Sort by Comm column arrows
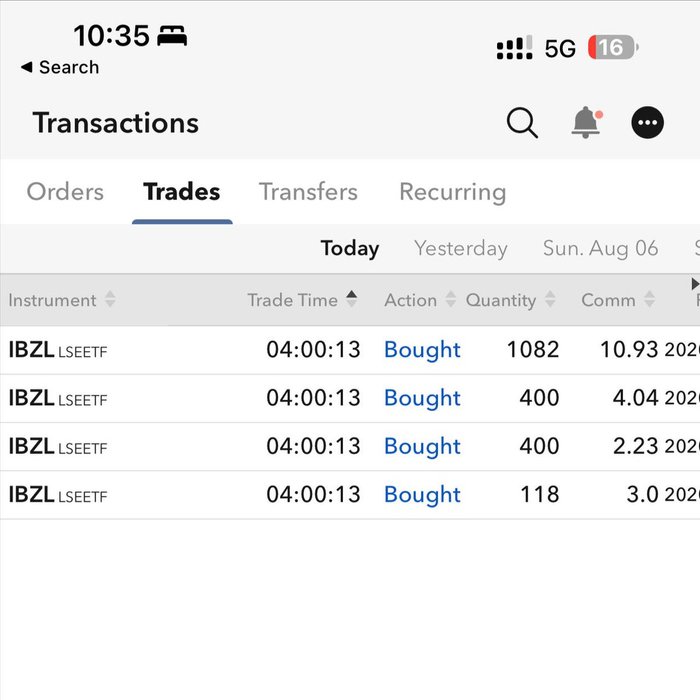Image resolution: width=700 pixels, height=700 pixels. point(650,300)
